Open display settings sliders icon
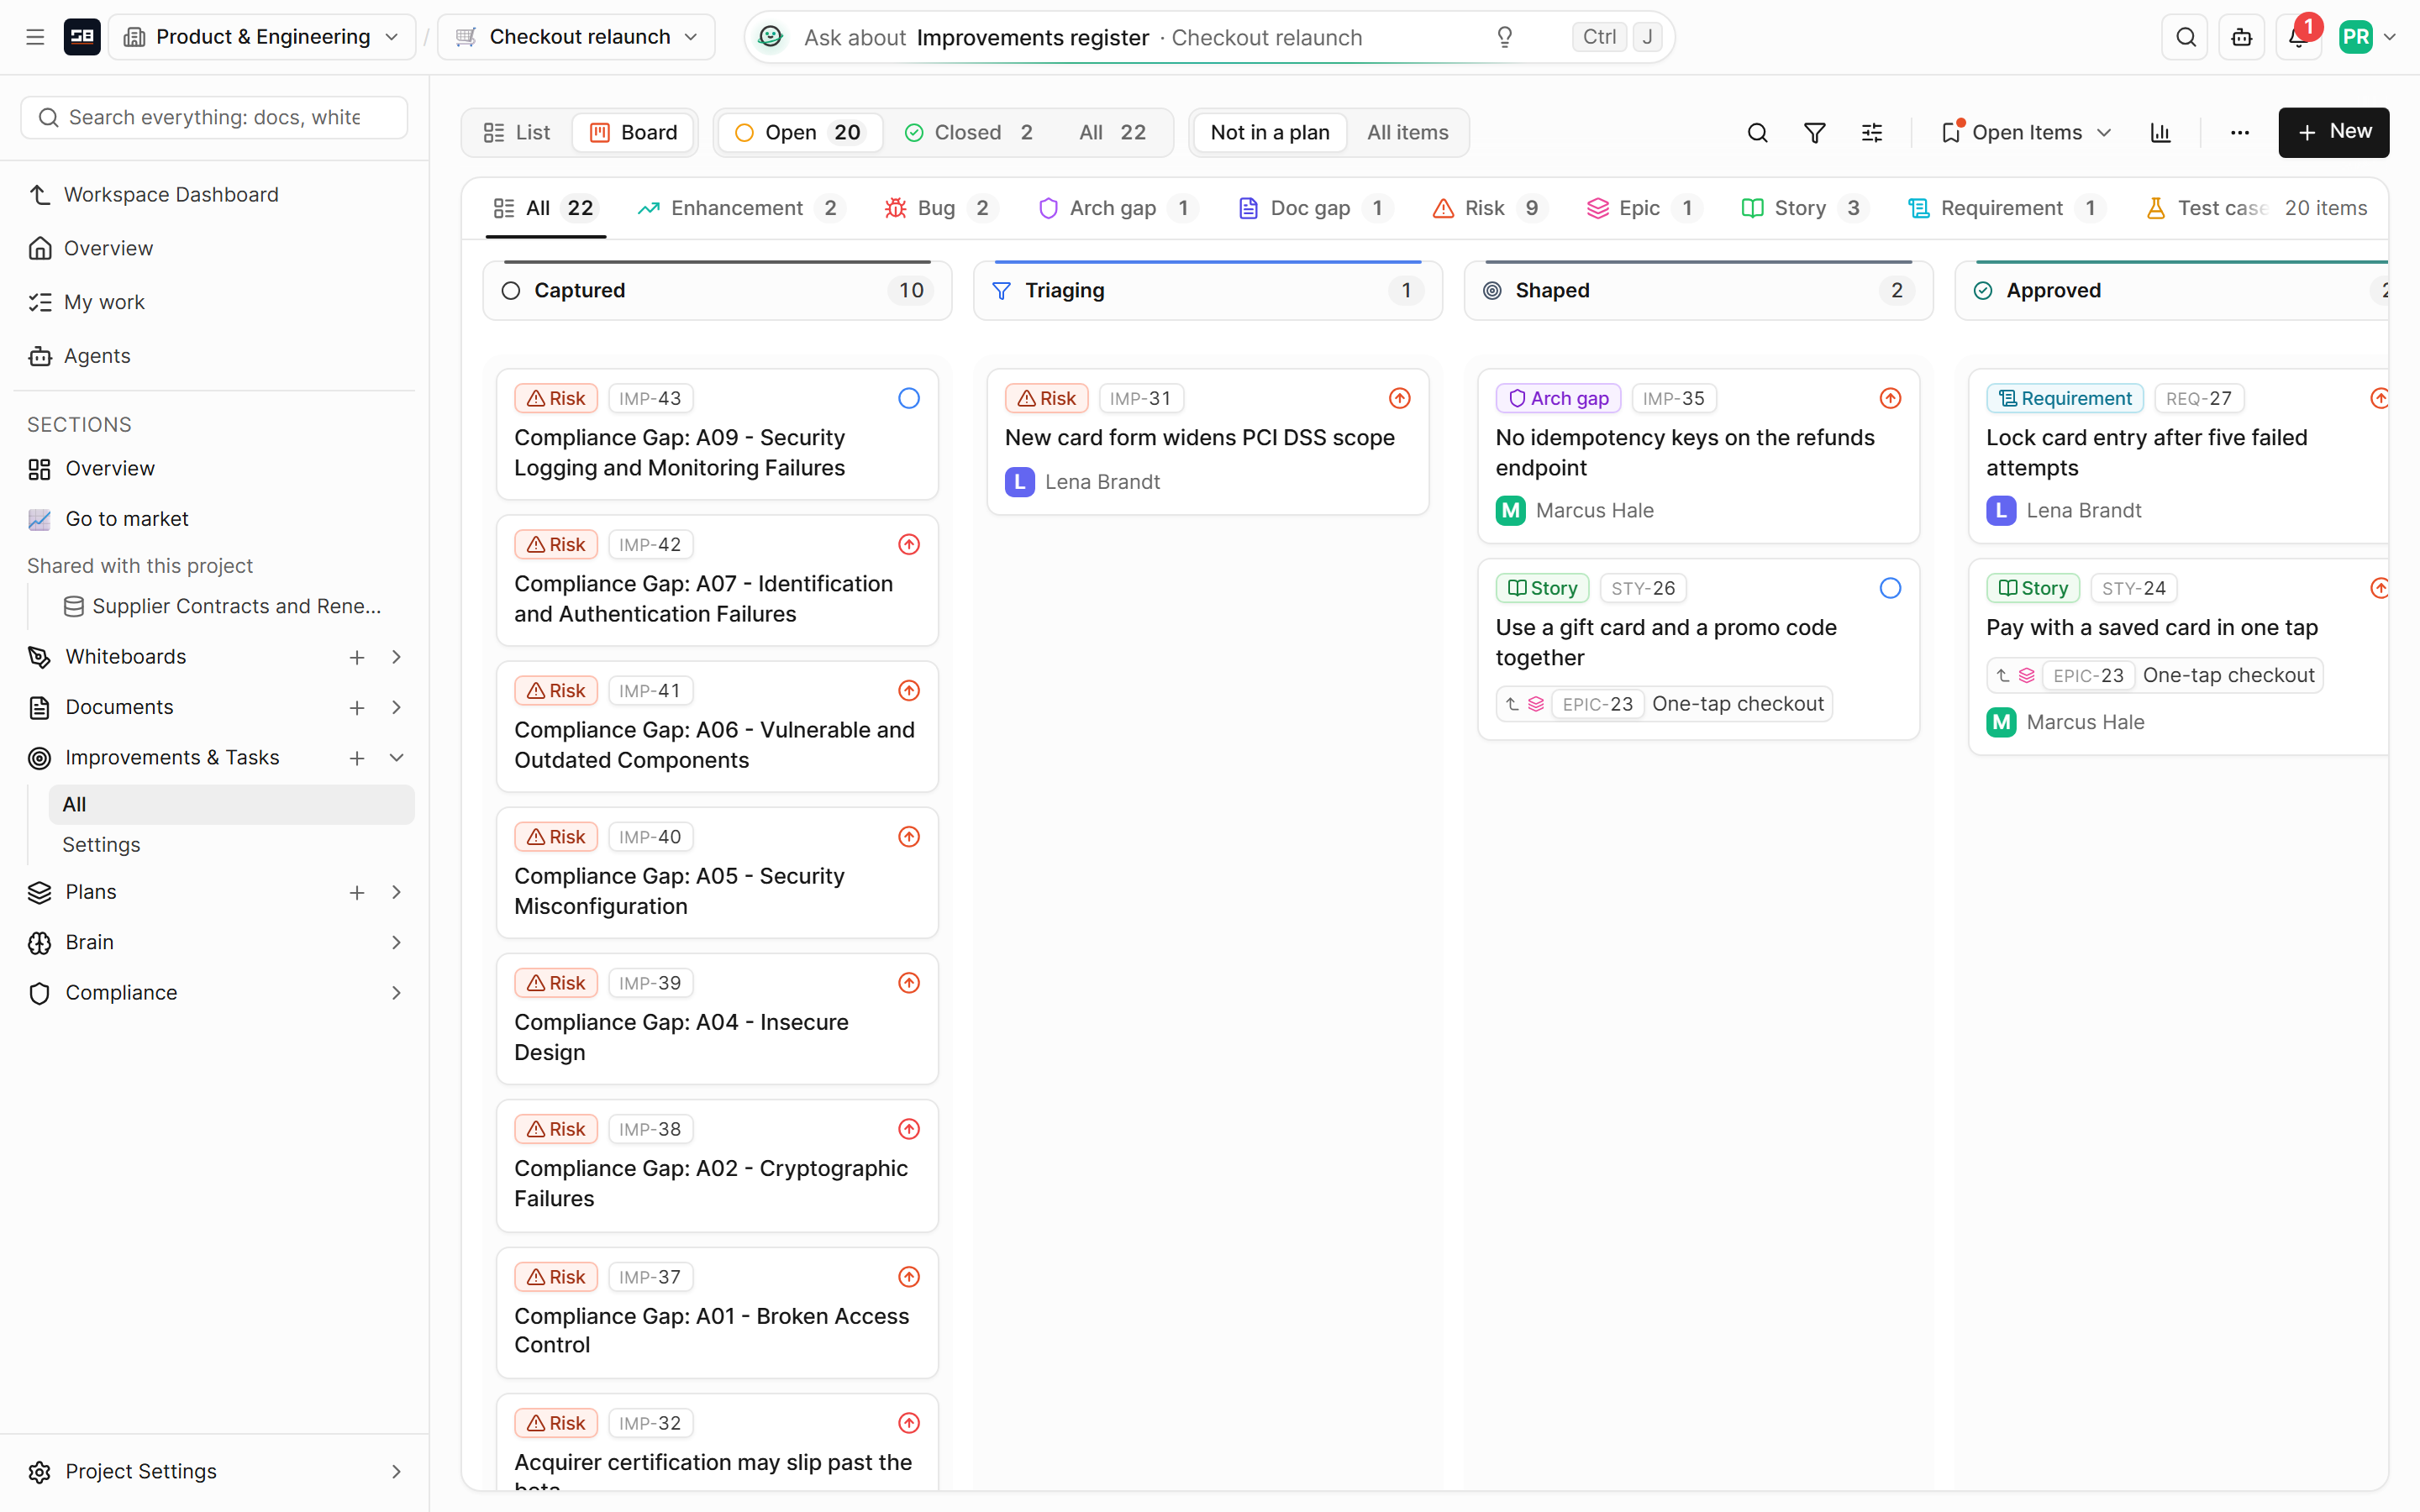The image size is (2420, 1512). (1871, 132)
